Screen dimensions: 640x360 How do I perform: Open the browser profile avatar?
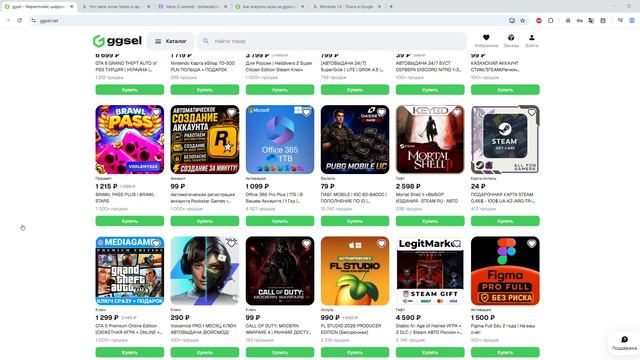632,20
